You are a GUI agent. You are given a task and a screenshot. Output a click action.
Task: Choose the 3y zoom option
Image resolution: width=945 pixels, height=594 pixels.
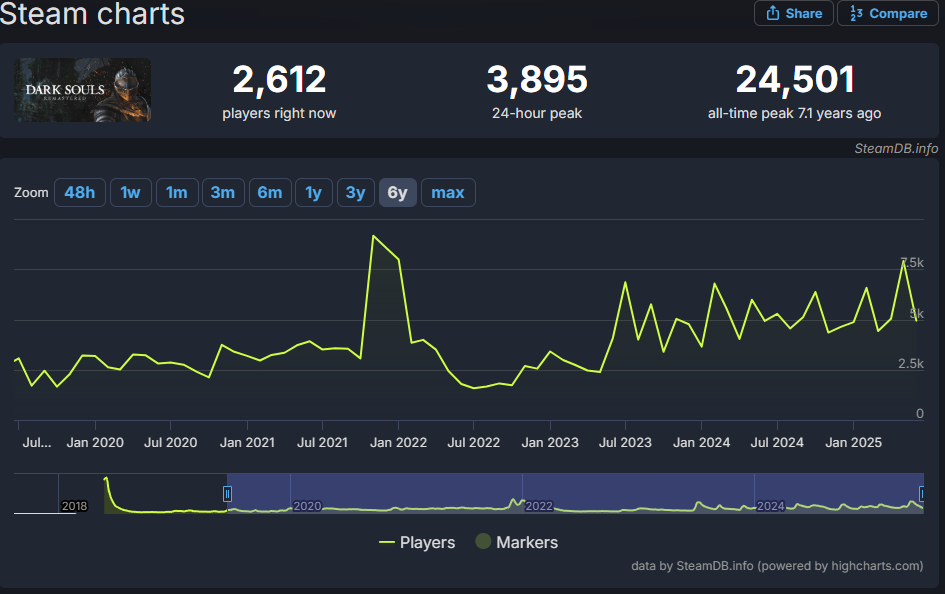[356, 193]
